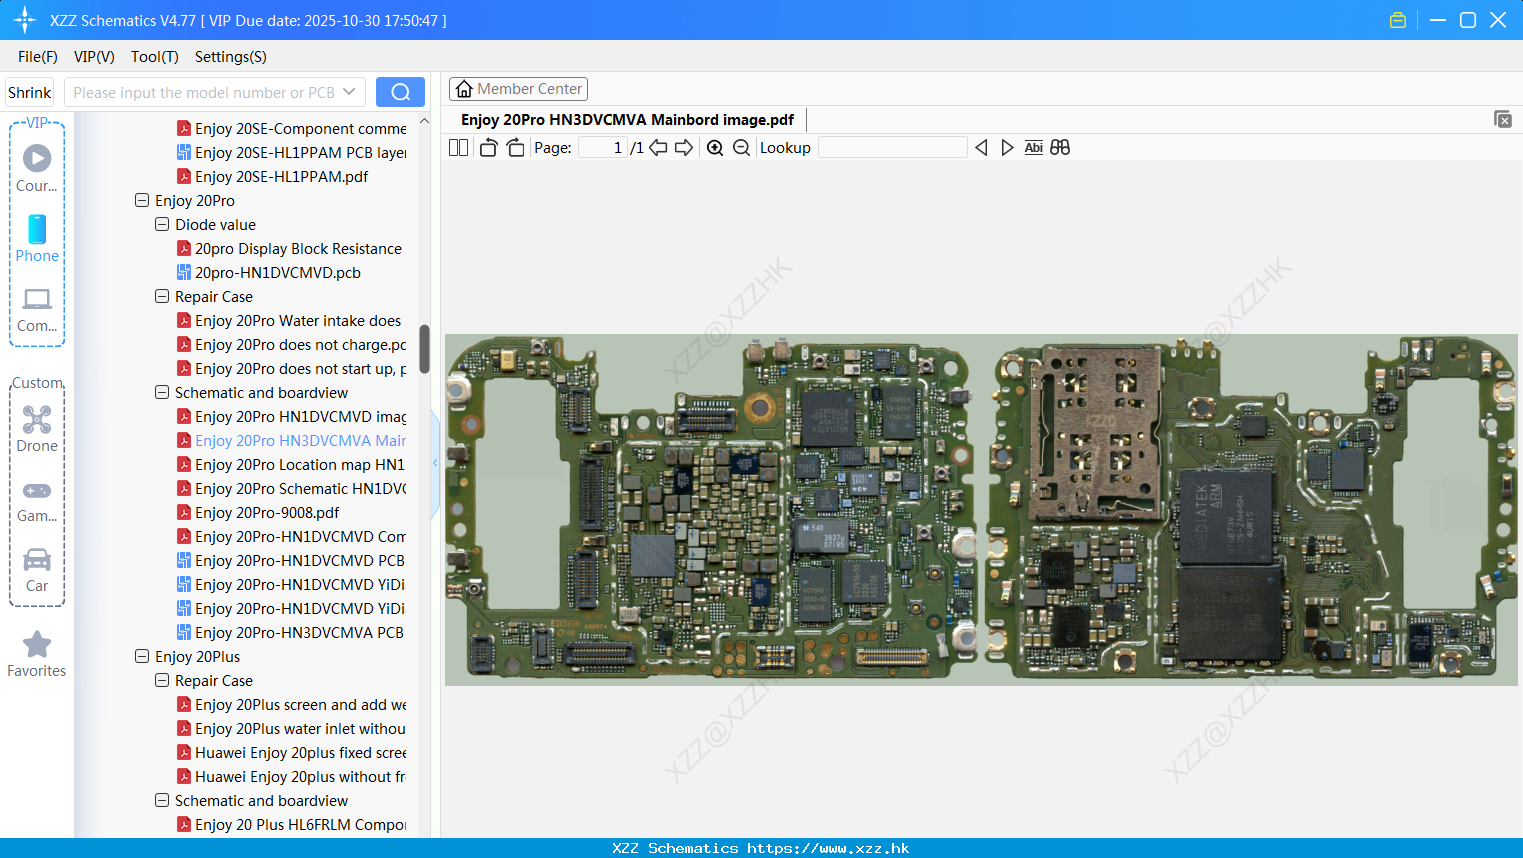Collapse the Enjoy 20Pro tree node
Viewport: 1523px width, 858px height.
142,200
